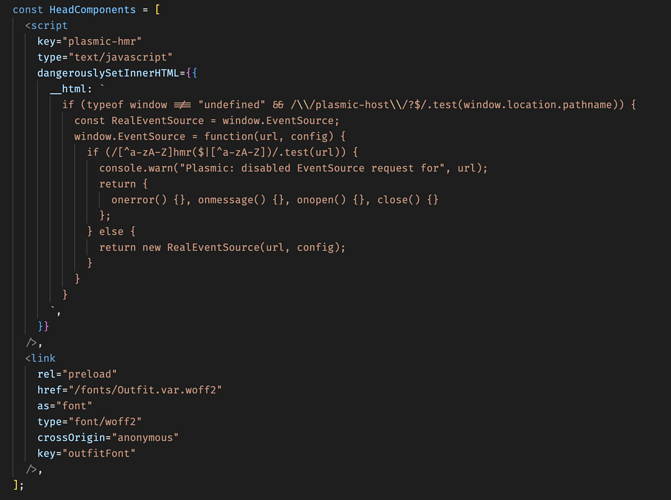671x500 pixels.
Task: Click the hmr regular expression pattern
Action: pos(195,152)
